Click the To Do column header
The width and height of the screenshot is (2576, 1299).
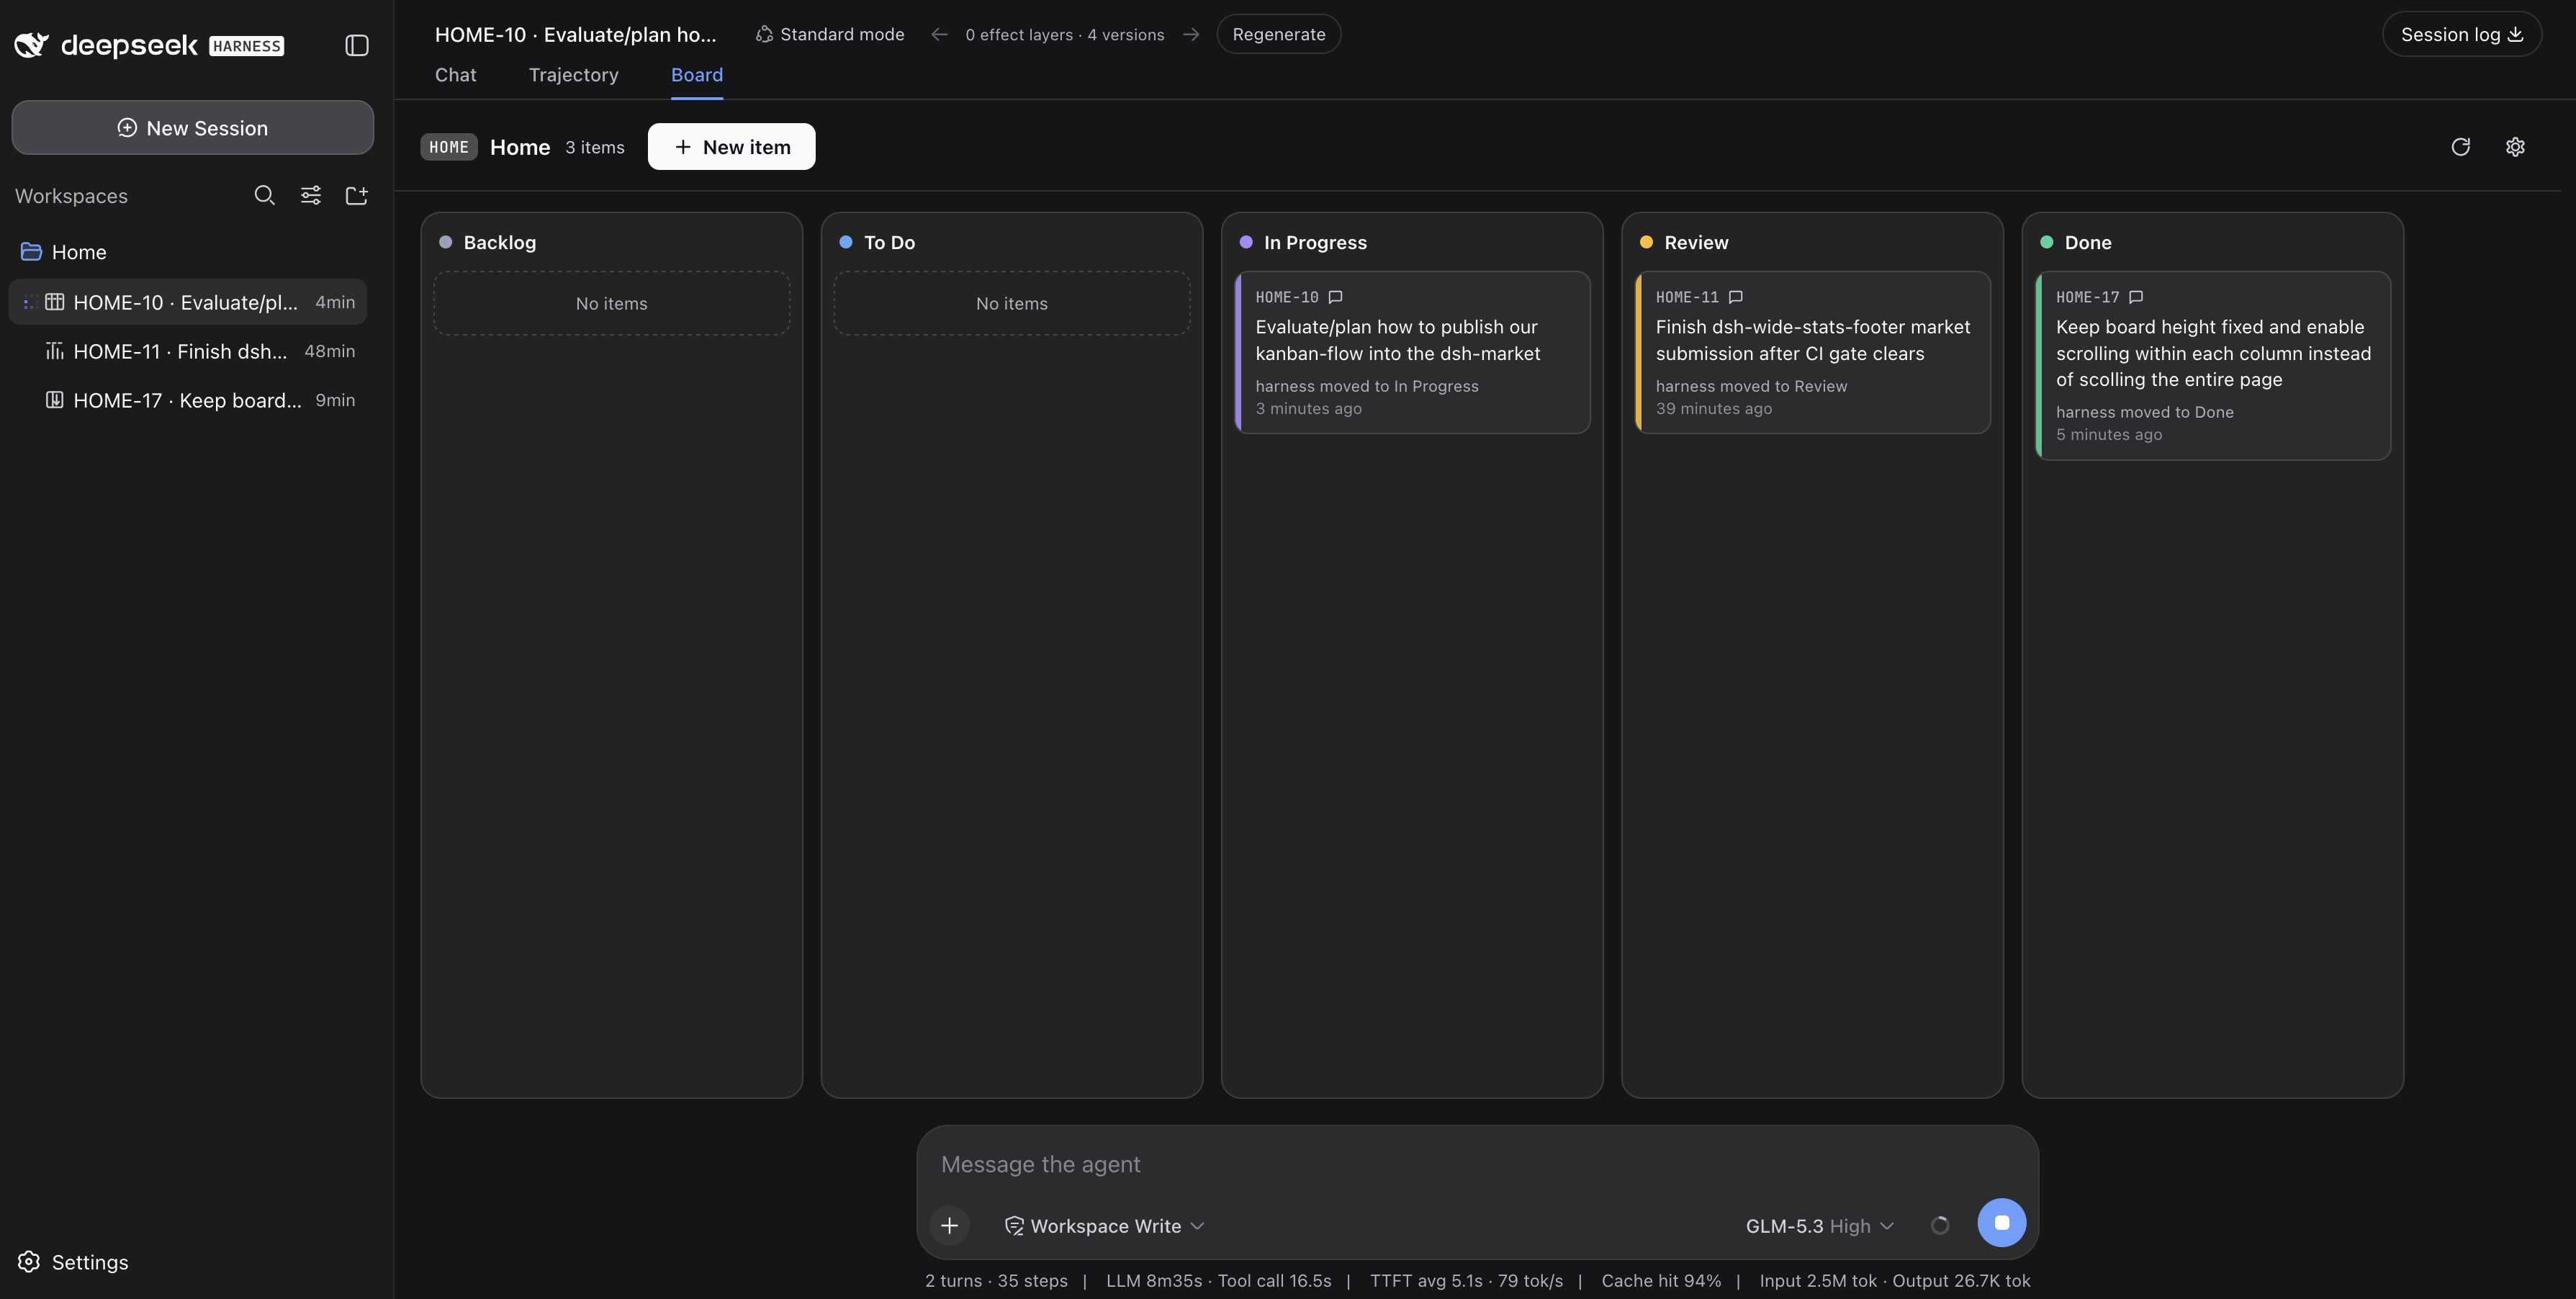click(889, 242)
